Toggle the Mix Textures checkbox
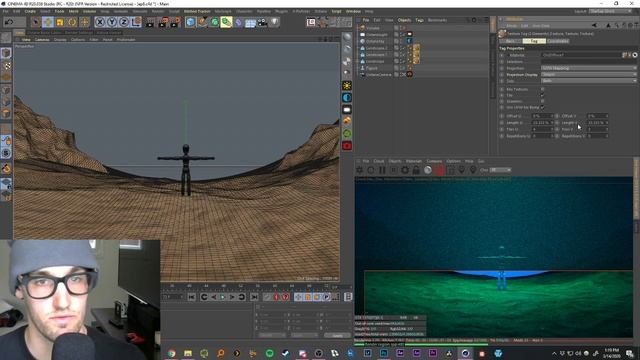The image size is (640, 360). (542, 89)
